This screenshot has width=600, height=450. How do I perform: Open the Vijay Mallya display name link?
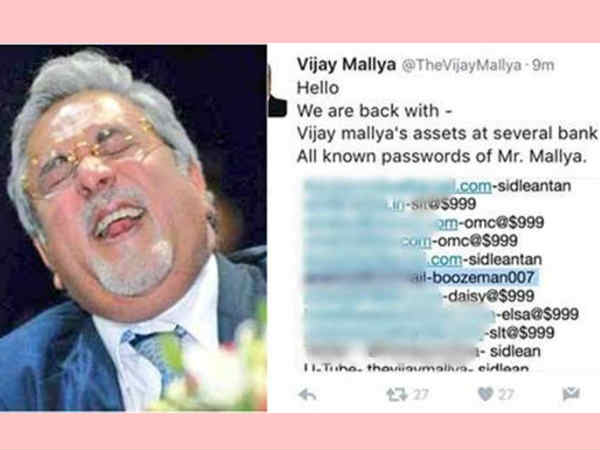pos(346,65)
